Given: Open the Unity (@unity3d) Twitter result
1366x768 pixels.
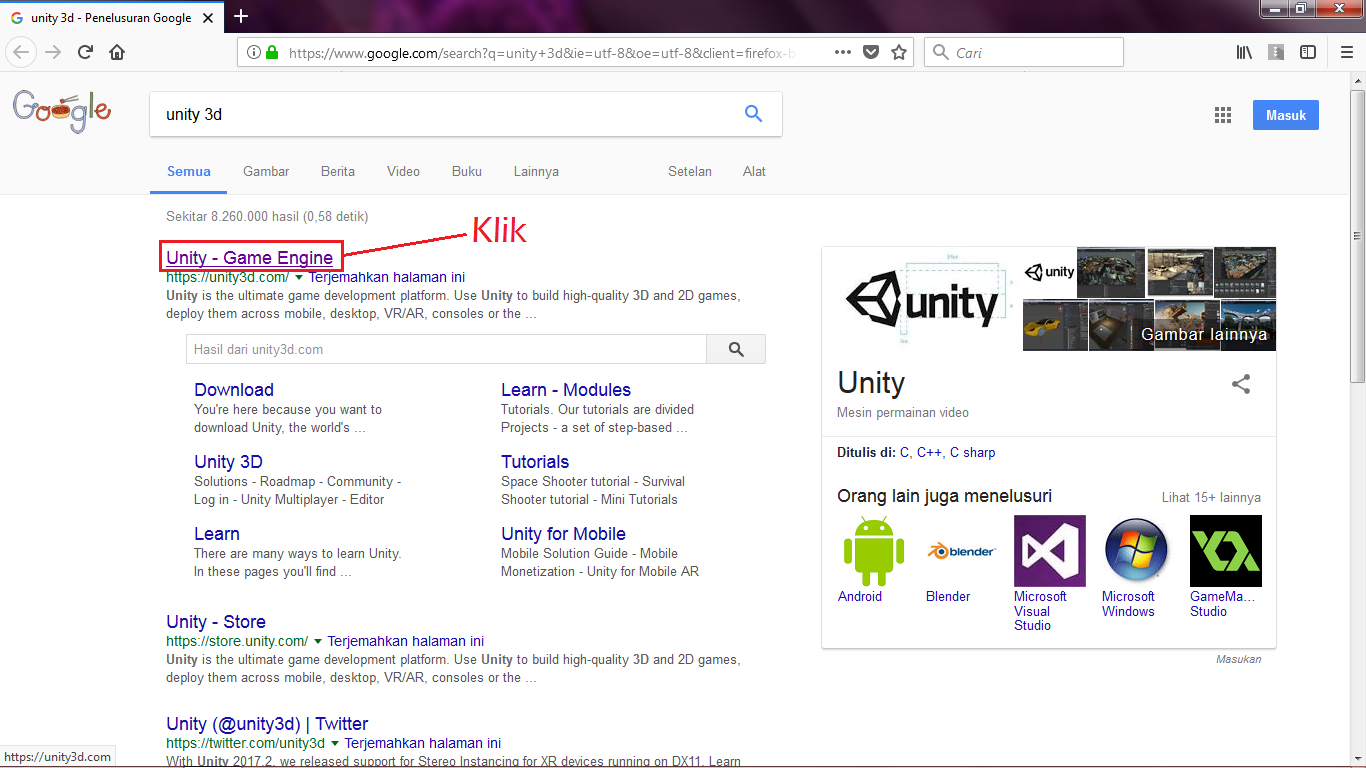Looking at the screenshot, I should (267, 724).
